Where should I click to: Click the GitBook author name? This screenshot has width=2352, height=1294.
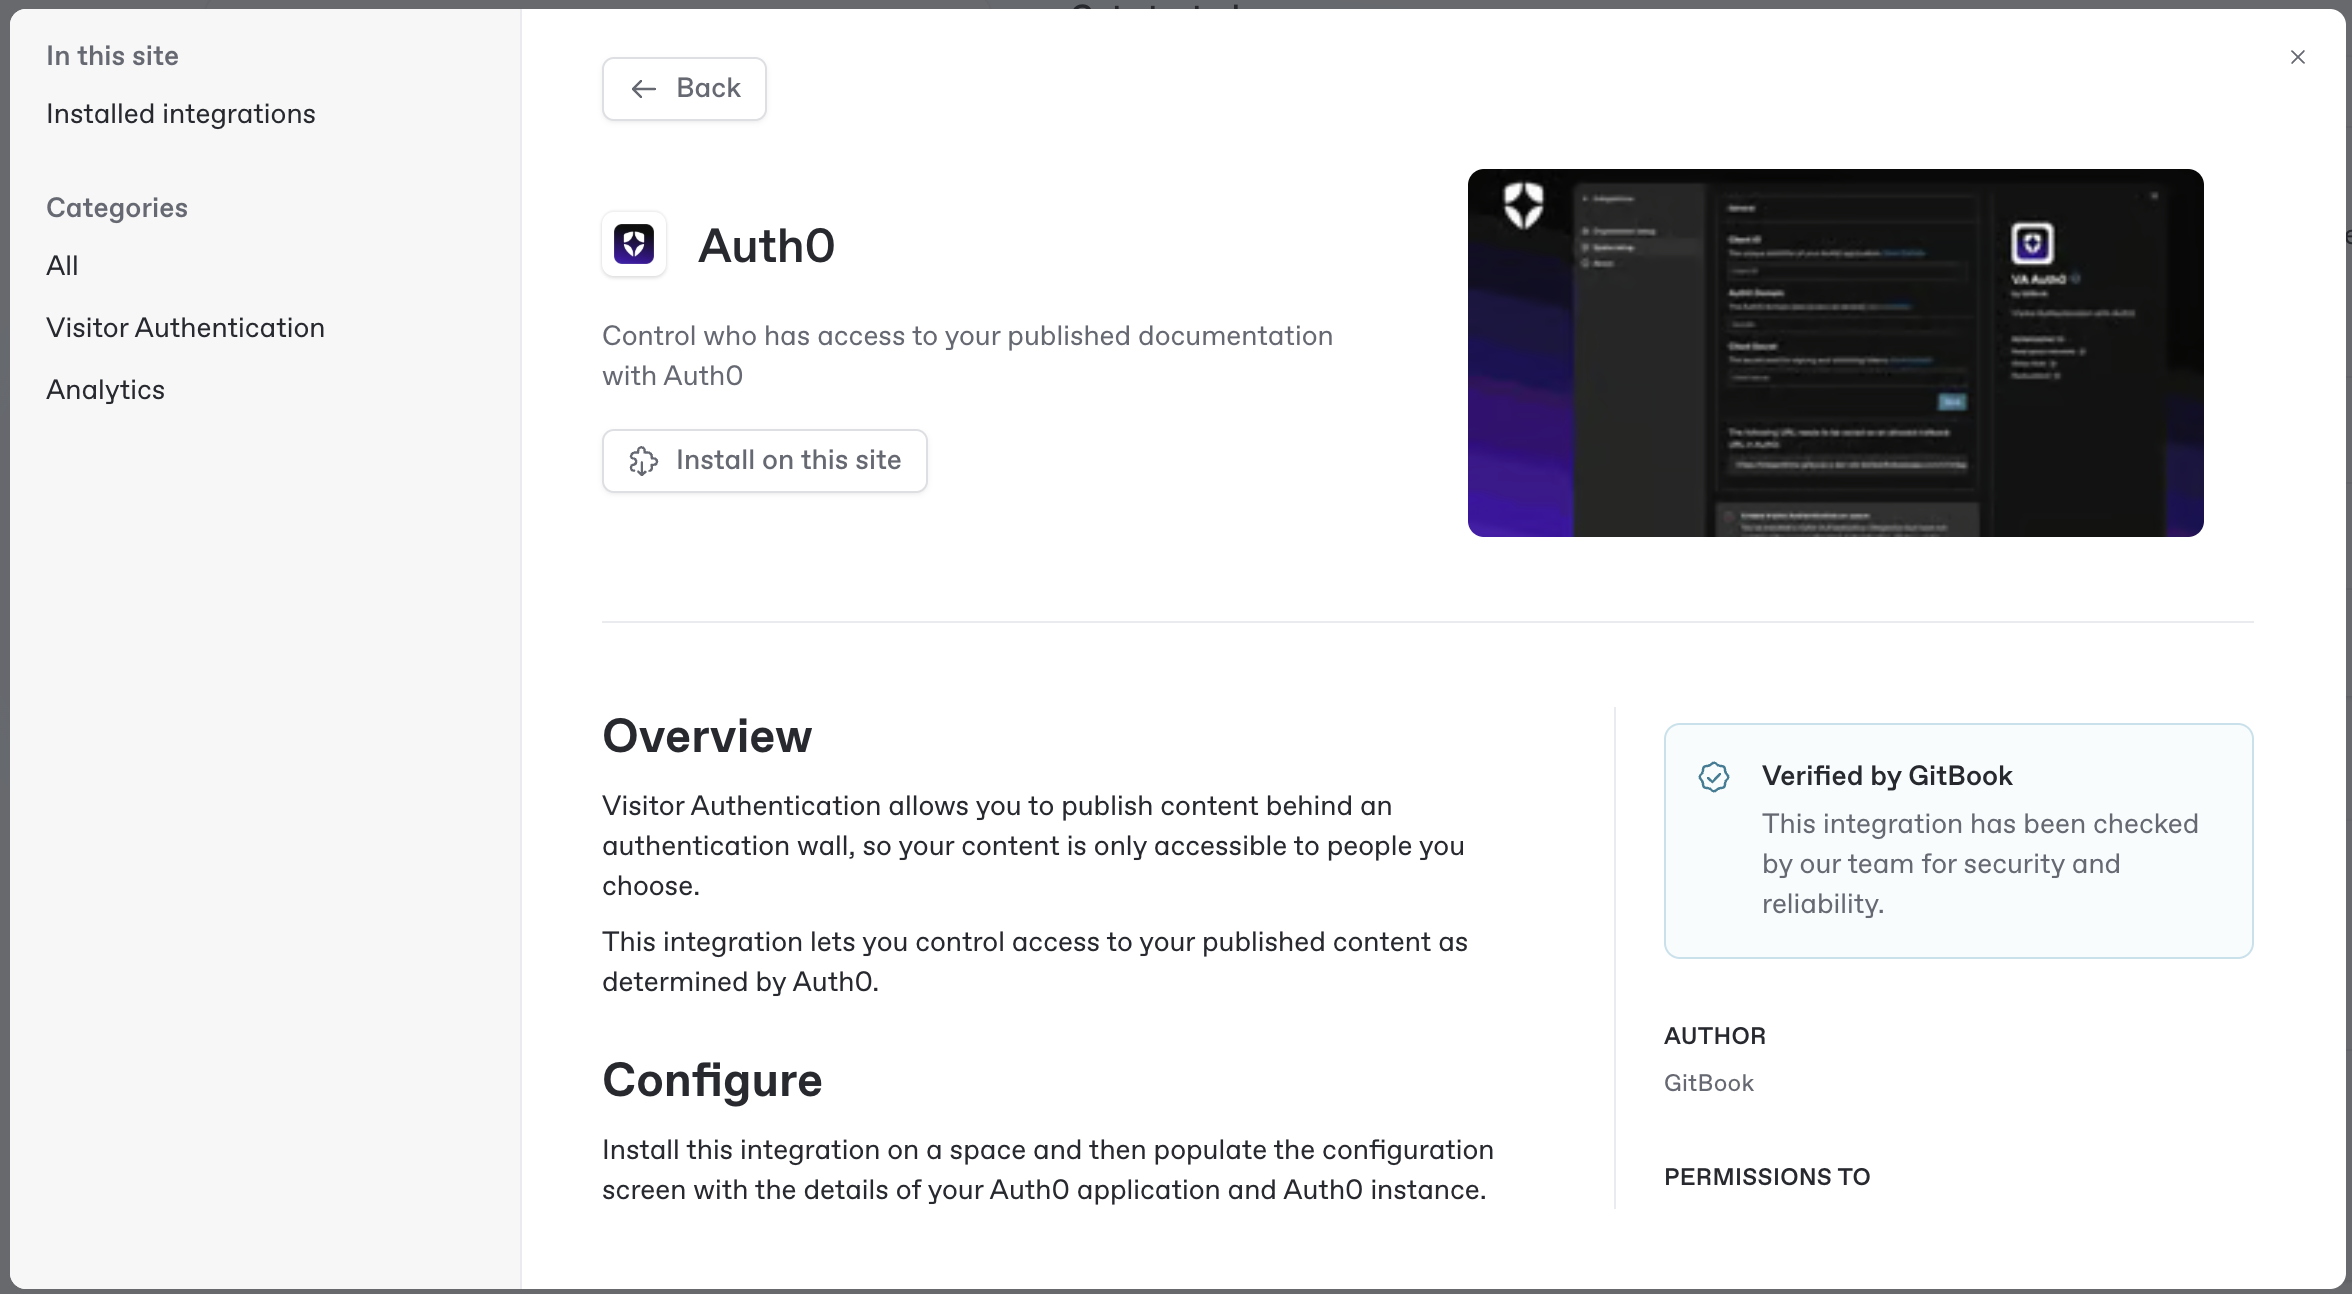1708,1083
